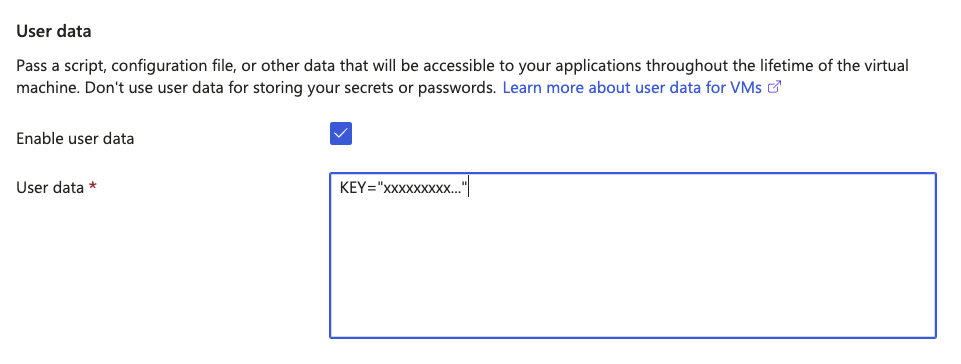The width and height of the screenshot is (961, 364).
Task: Place cursor after KEY="xxxxxxxxx..." text
Action: click(x=468, y=188)
